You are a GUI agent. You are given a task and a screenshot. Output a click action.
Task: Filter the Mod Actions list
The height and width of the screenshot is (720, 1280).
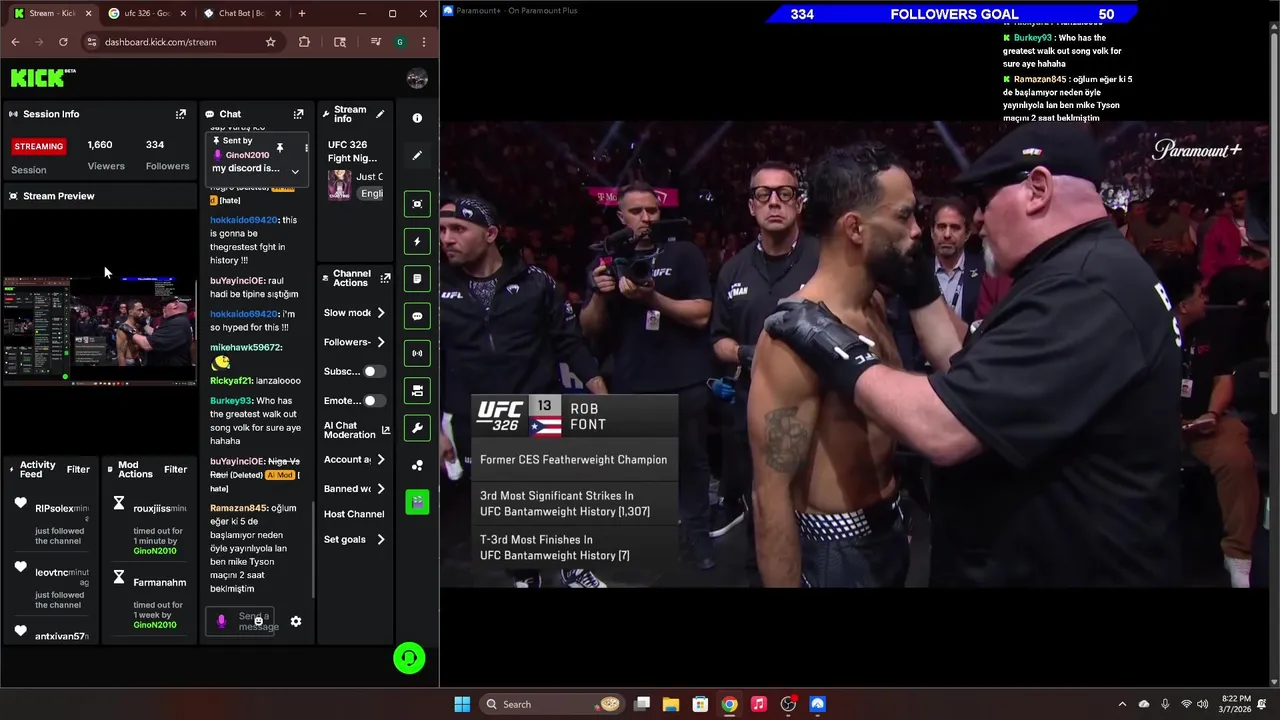pos(175,469)
